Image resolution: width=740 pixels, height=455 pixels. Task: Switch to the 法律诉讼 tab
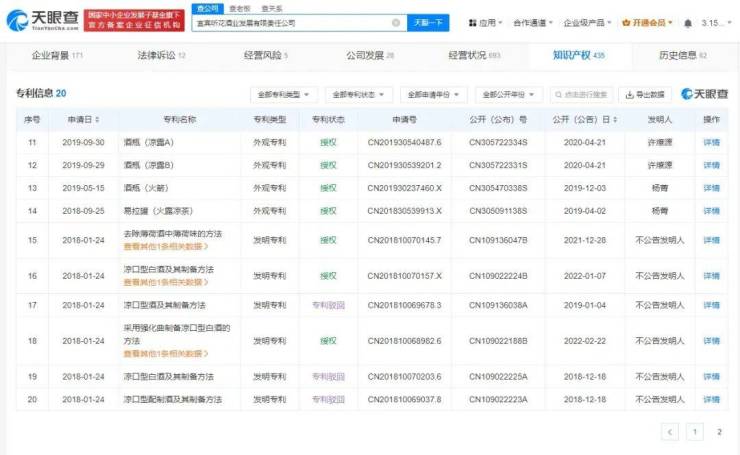click(x=160, y=55)
